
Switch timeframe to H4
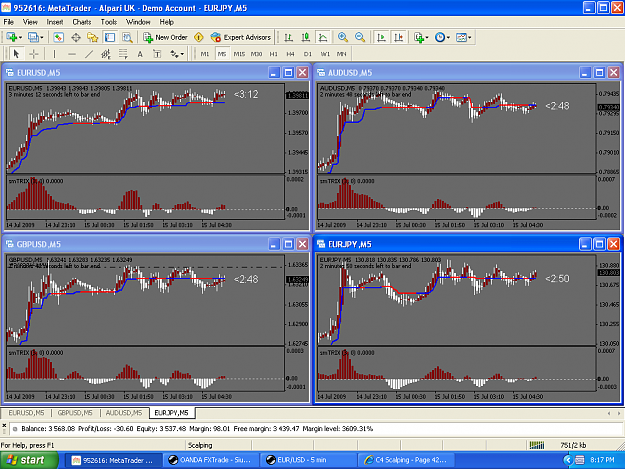tap(291, 54)
